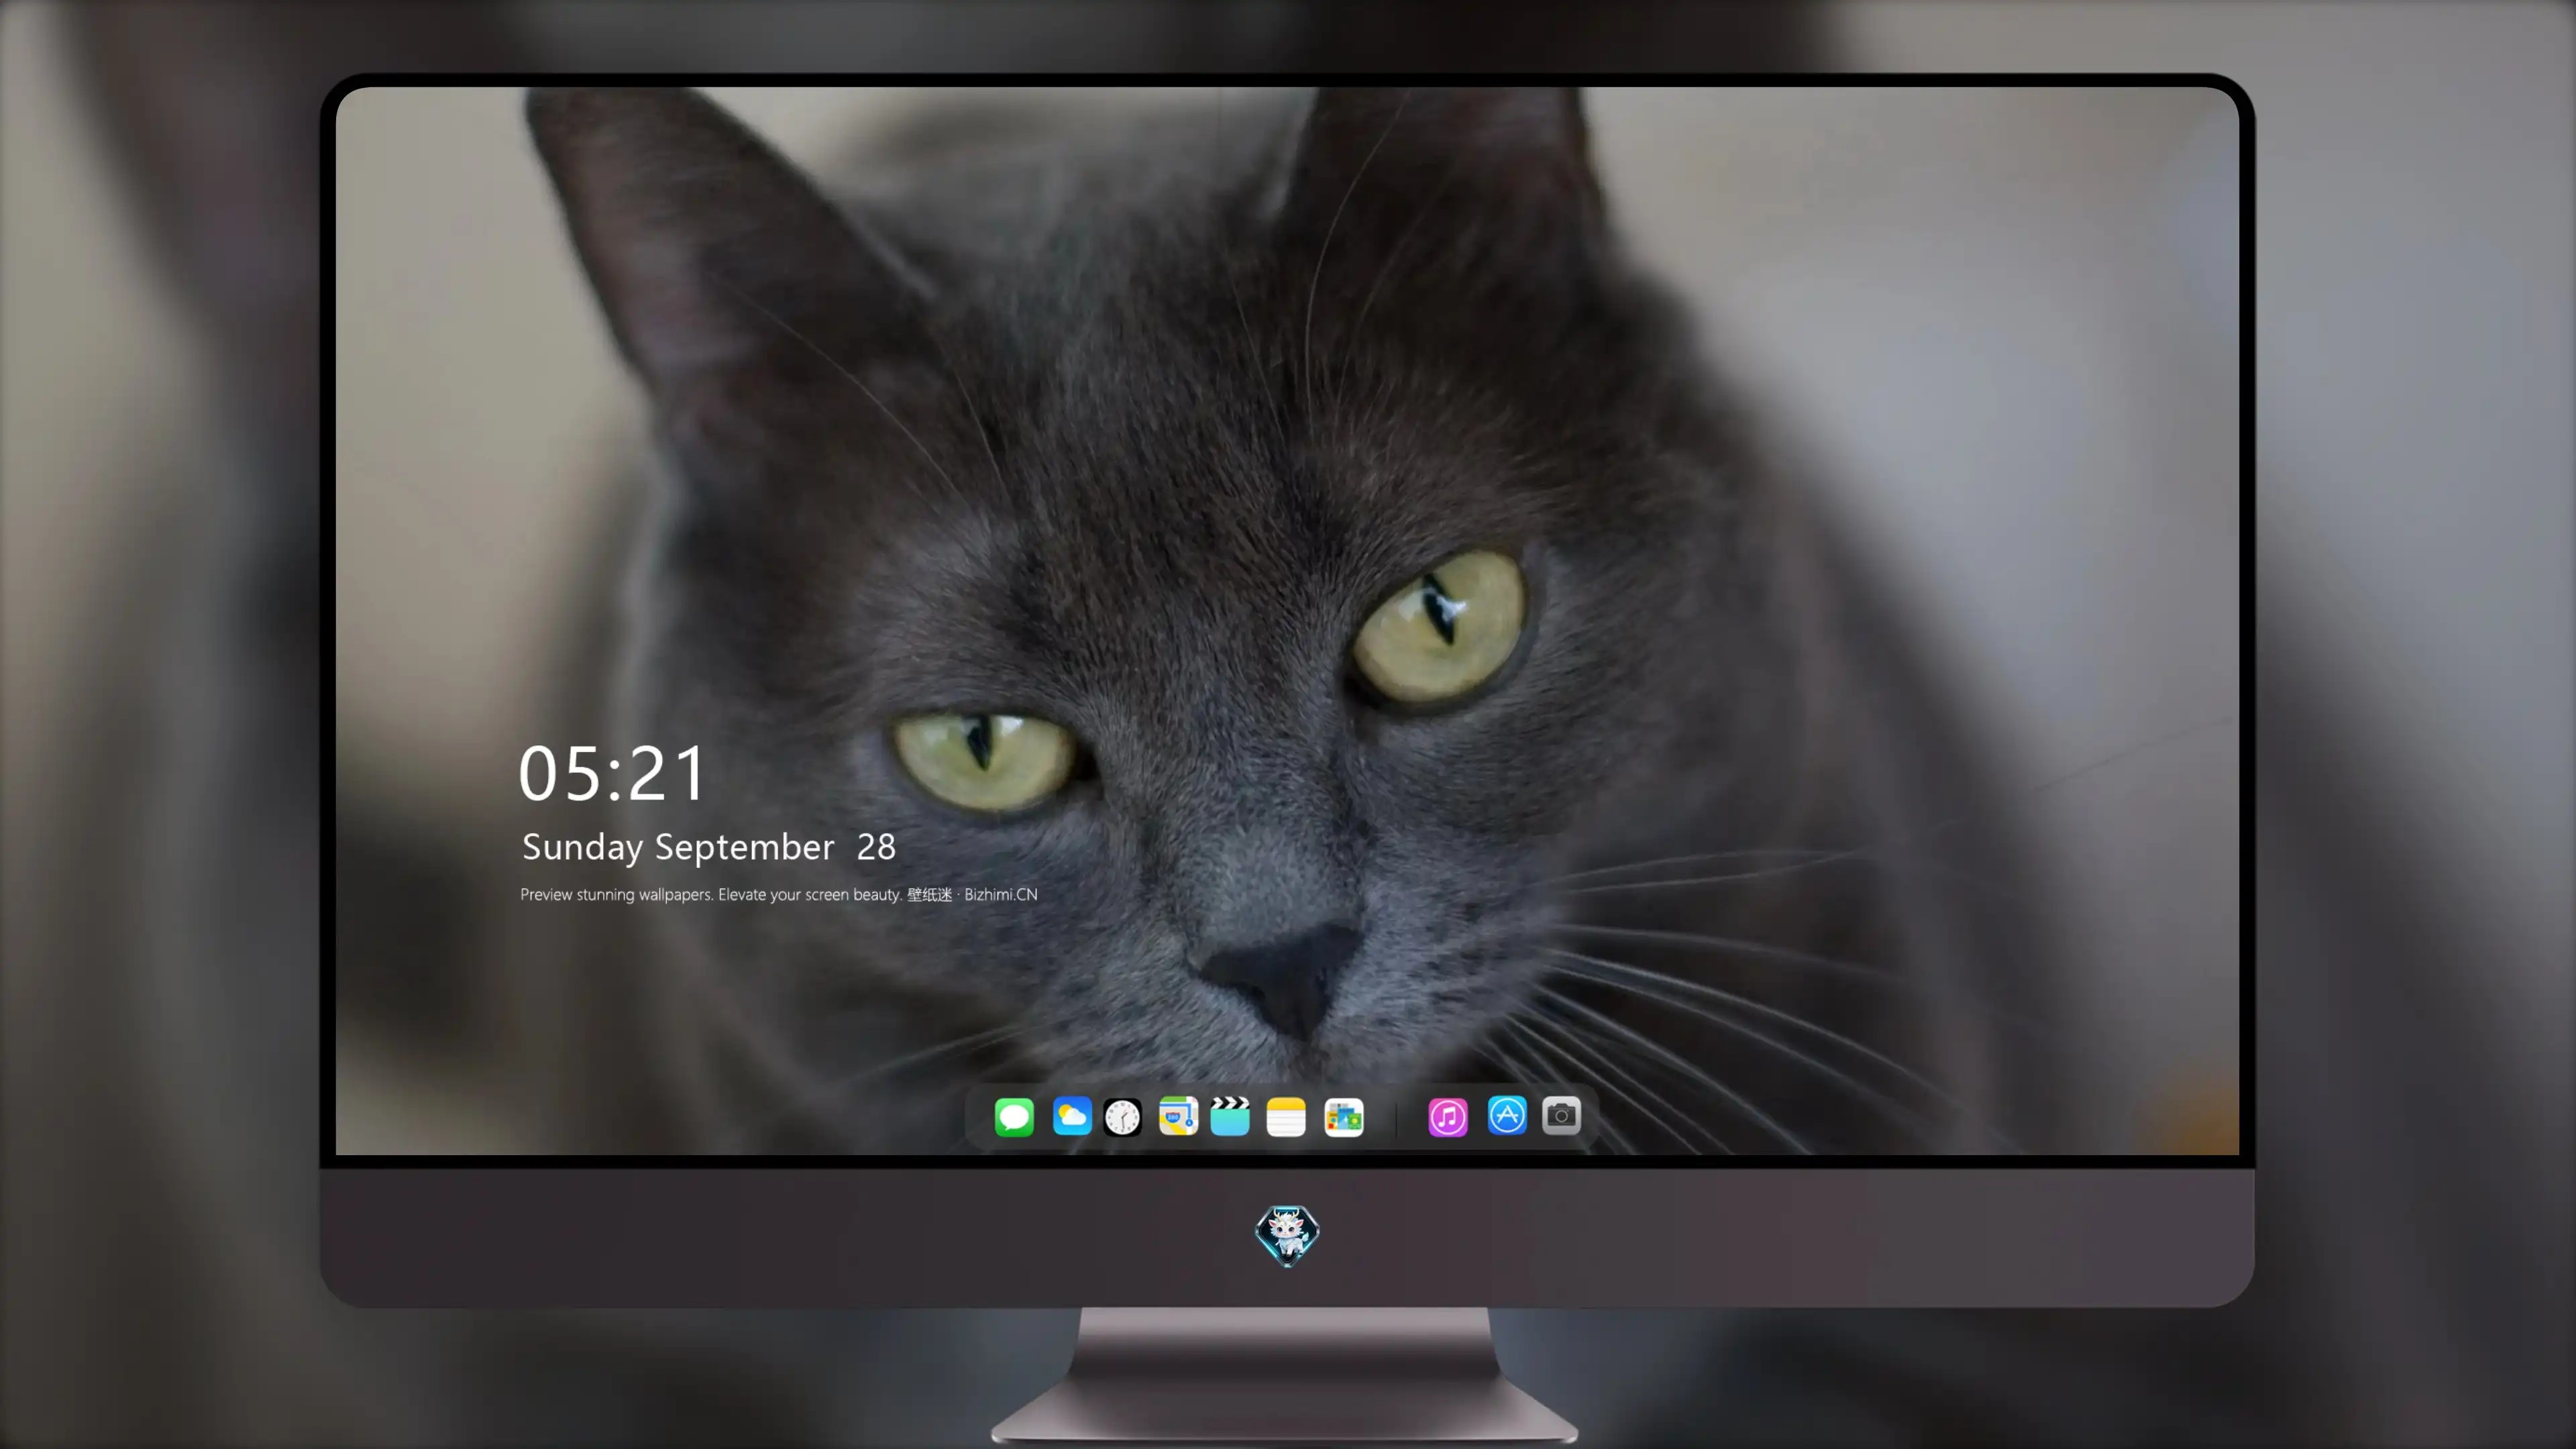The height and width of the screenshot is (1449, 2576).
Task: Open the Messages app in dock
Action: pyautogui.click(x=1014, y=1116)
